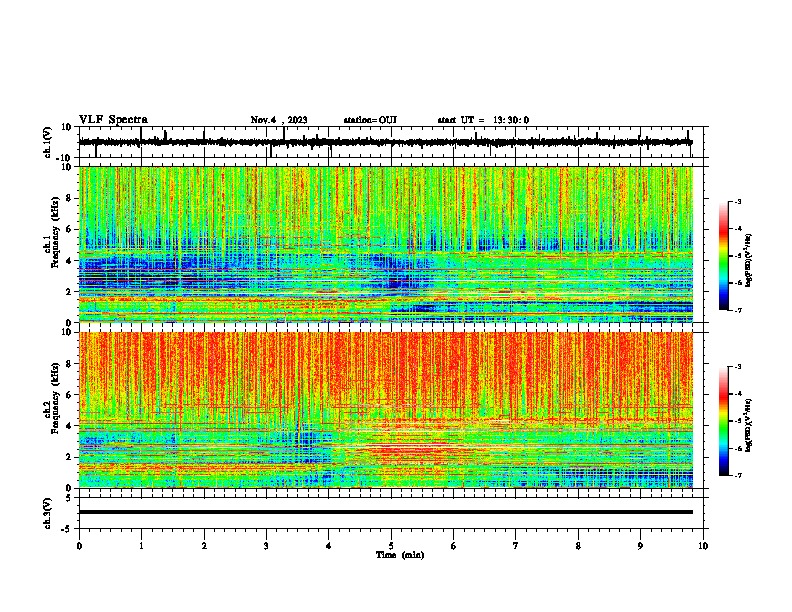The height and width of the screenshot is (612, 792).
Task: Click the ch.2 color bar '-7' label
Action: click(737, 476)
